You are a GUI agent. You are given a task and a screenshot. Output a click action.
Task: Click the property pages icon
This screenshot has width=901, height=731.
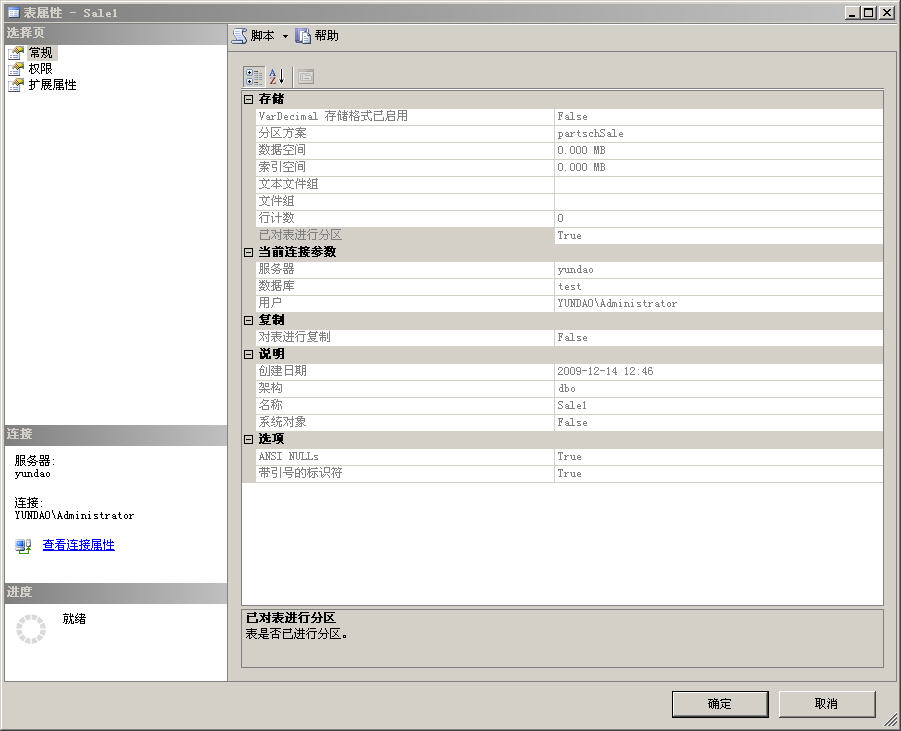[x=306, y=76]
